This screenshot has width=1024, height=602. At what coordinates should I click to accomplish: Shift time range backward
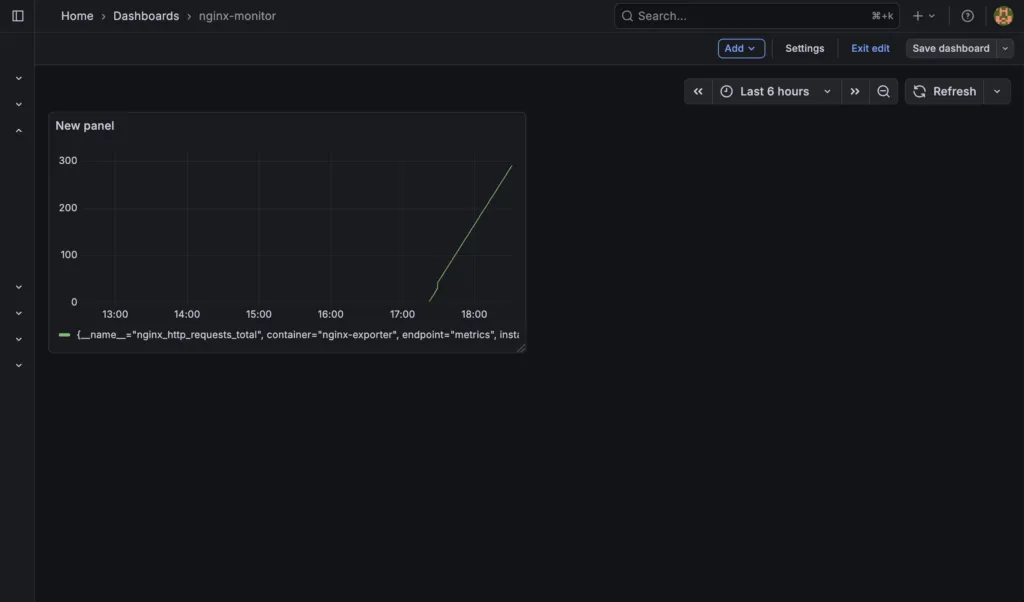(697, 91)
